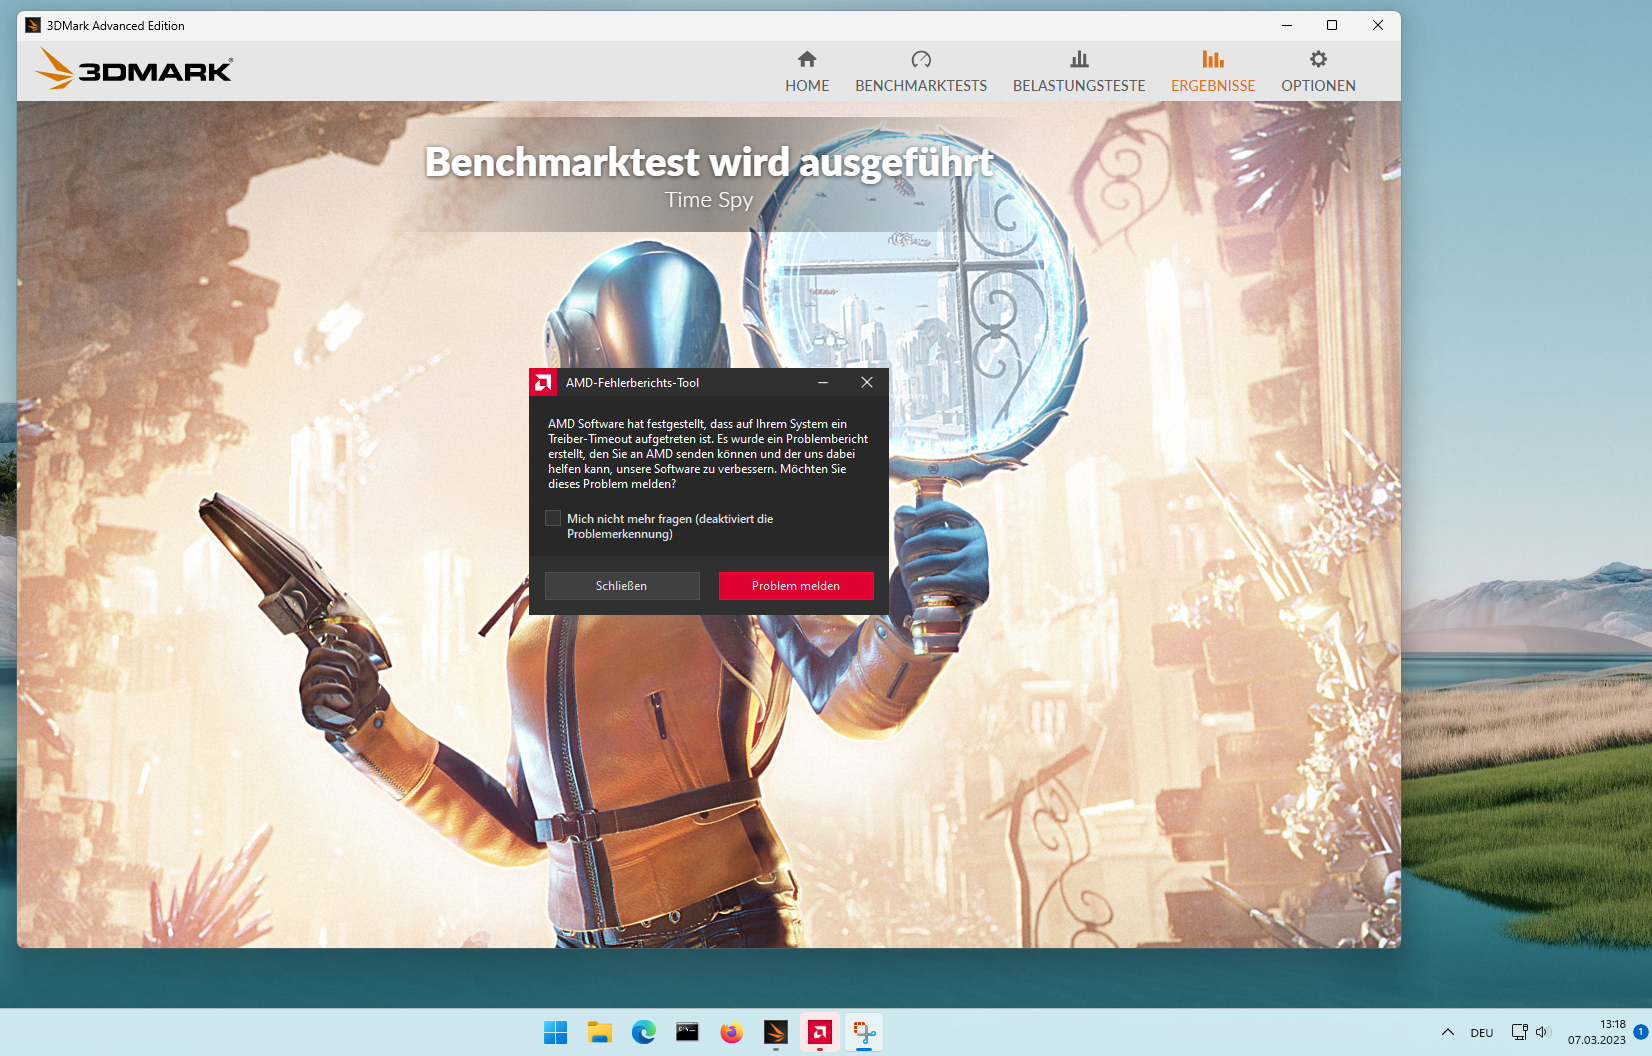This screenshot has width=1652, height=1056.
Task: Click the DEU language indicator
Action: tap(1482, 1033)
